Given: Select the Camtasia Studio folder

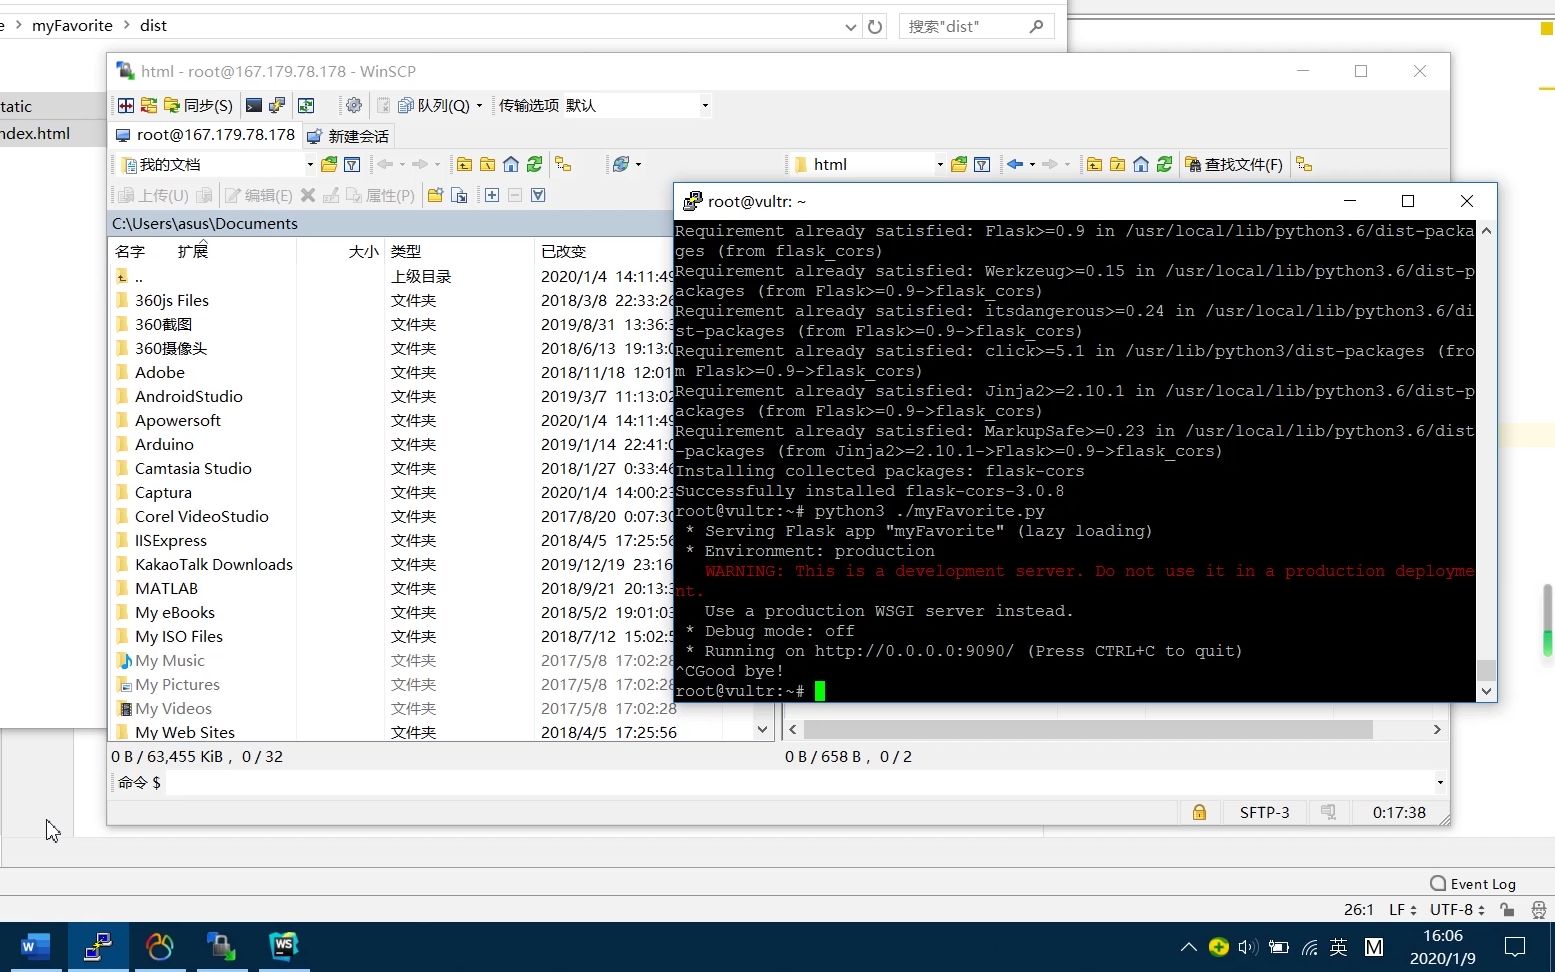Looking at the screenshot, I should pos(193,468).
